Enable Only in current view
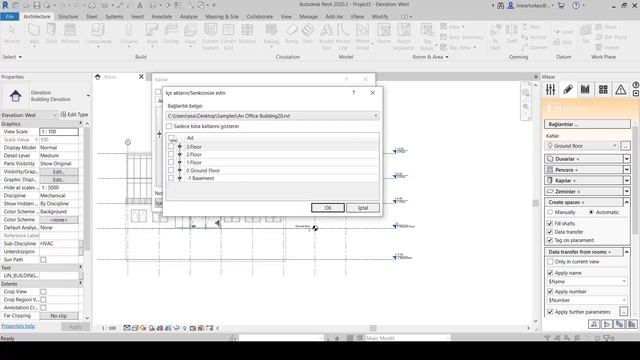The width and height of the screenshot is (640, 360). tap(550, 262)
